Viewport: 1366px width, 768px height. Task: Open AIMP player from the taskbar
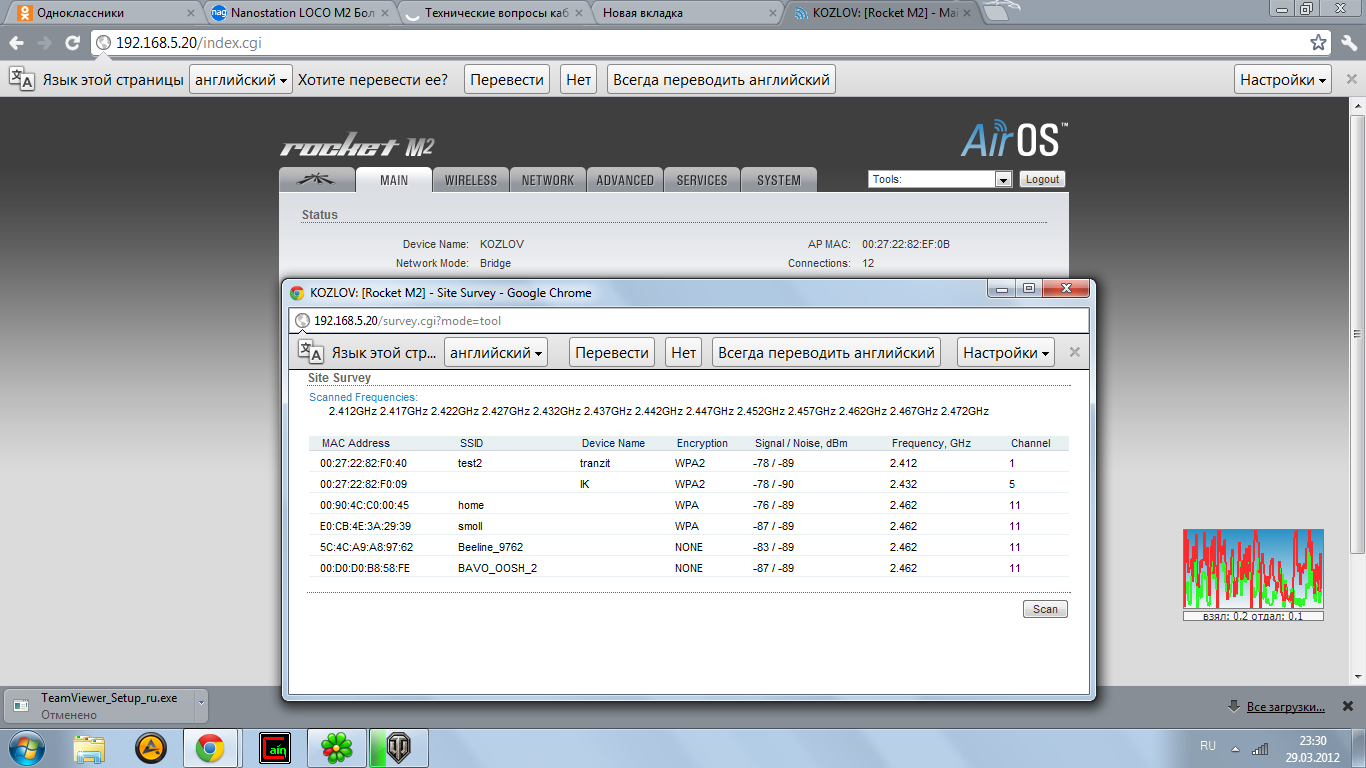[x=151, y=747]
